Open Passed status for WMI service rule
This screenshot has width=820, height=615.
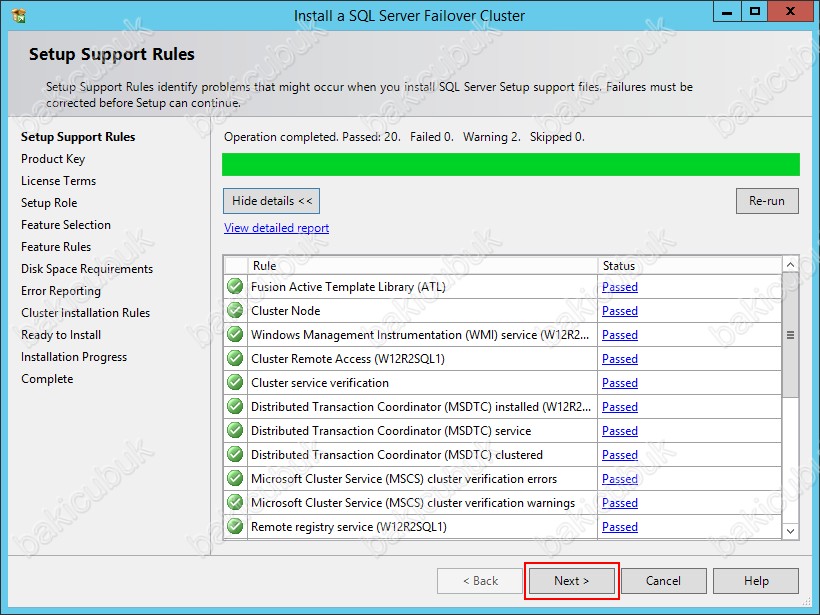point(620,335)
